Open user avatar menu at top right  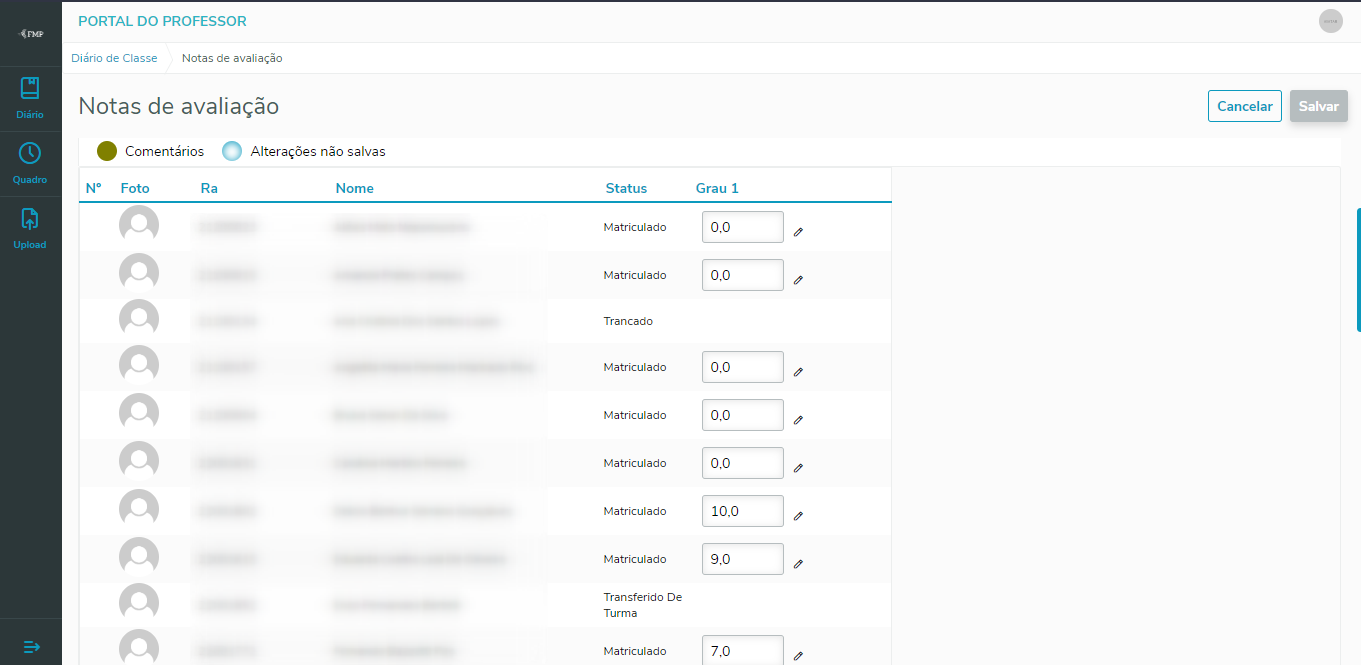click(1330, 21)
